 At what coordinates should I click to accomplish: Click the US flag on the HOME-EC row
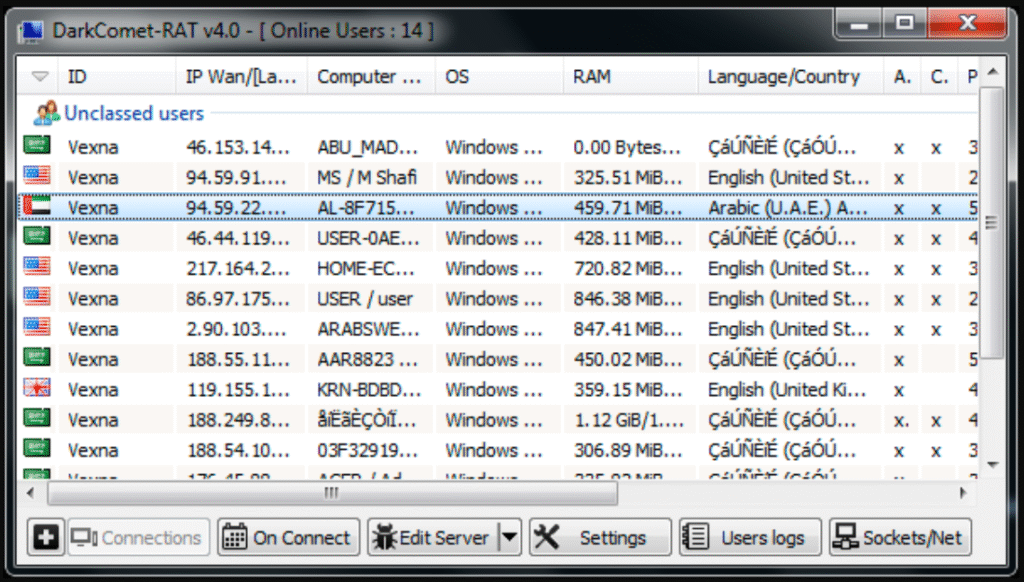(37, 268)
